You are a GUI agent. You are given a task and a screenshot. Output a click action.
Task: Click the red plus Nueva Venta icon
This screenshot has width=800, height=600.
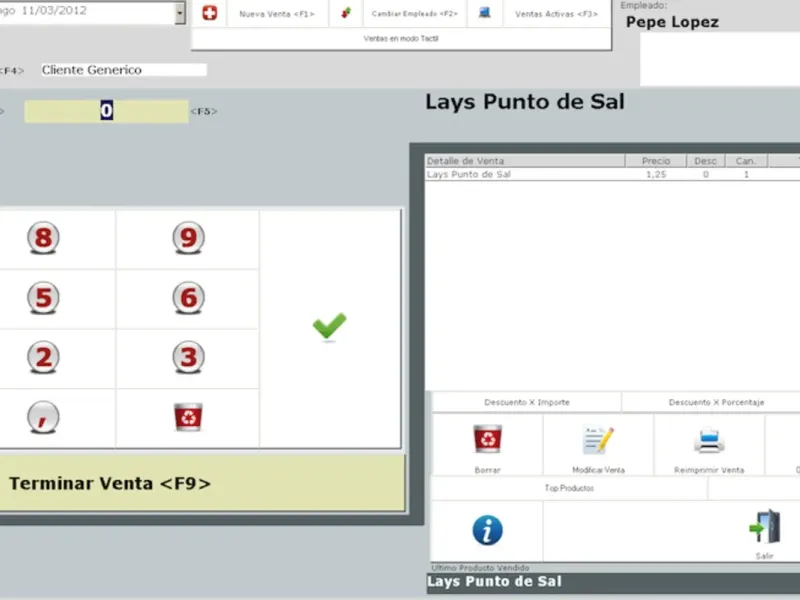[210, 13]
